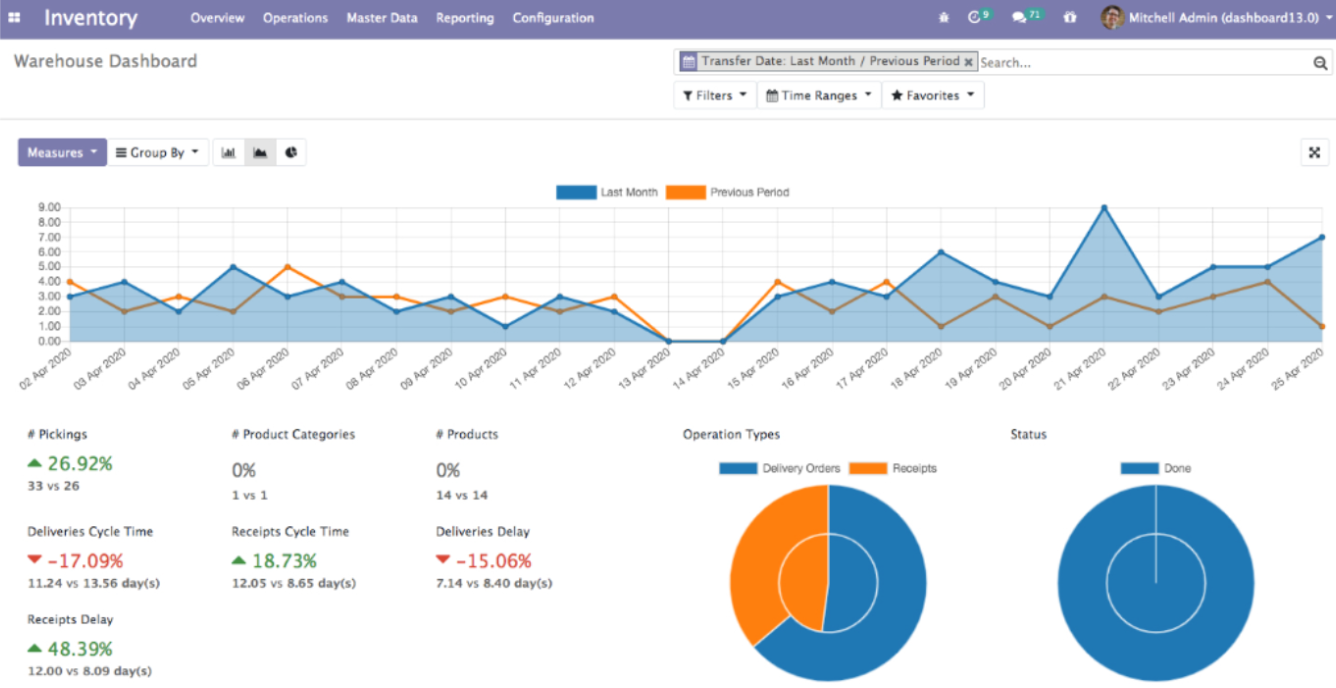Viewport: 1336px width, 688px height.
Task: Toggle Previous Period legend swatch
Action: pos(686,192)
